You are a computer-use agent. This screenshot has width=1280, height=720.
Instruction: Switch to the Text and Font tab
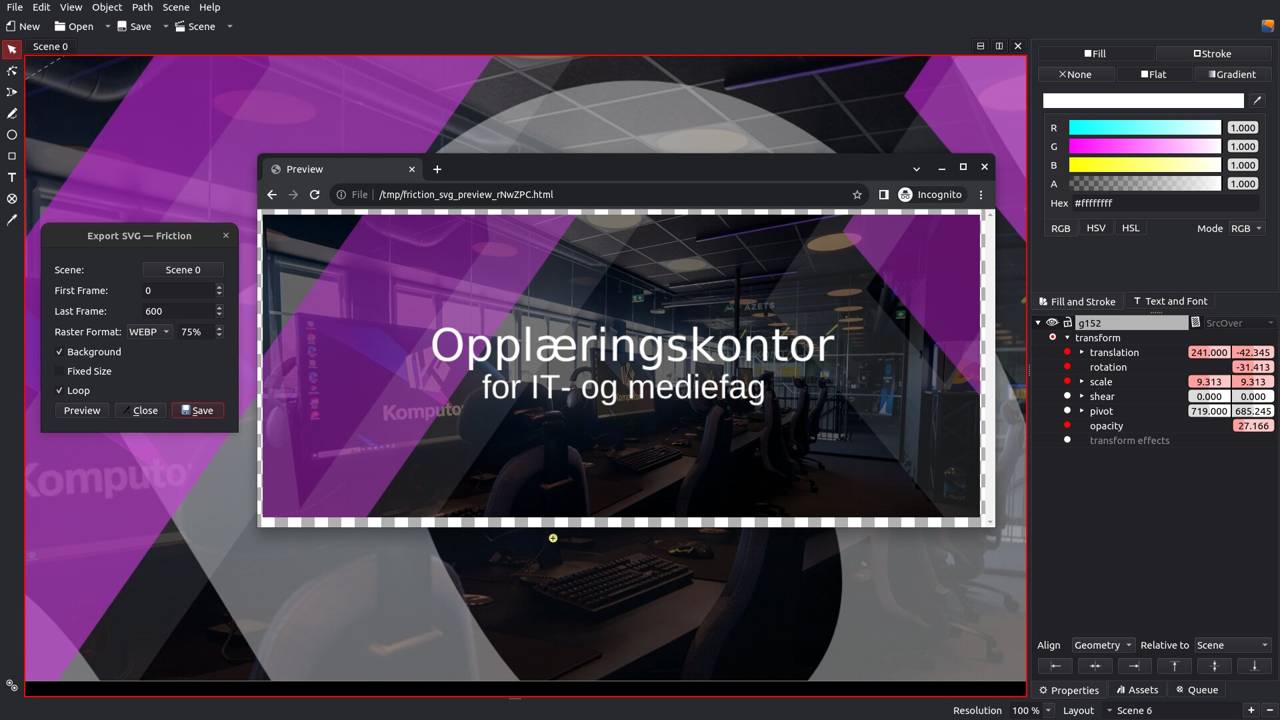pos(1169,301)
